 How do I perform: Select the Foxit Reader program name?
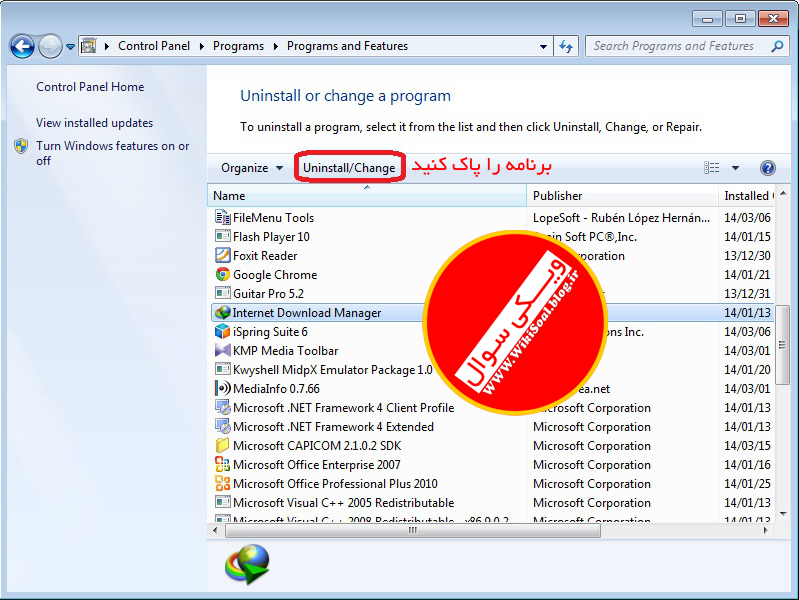[x=265, y=255]
